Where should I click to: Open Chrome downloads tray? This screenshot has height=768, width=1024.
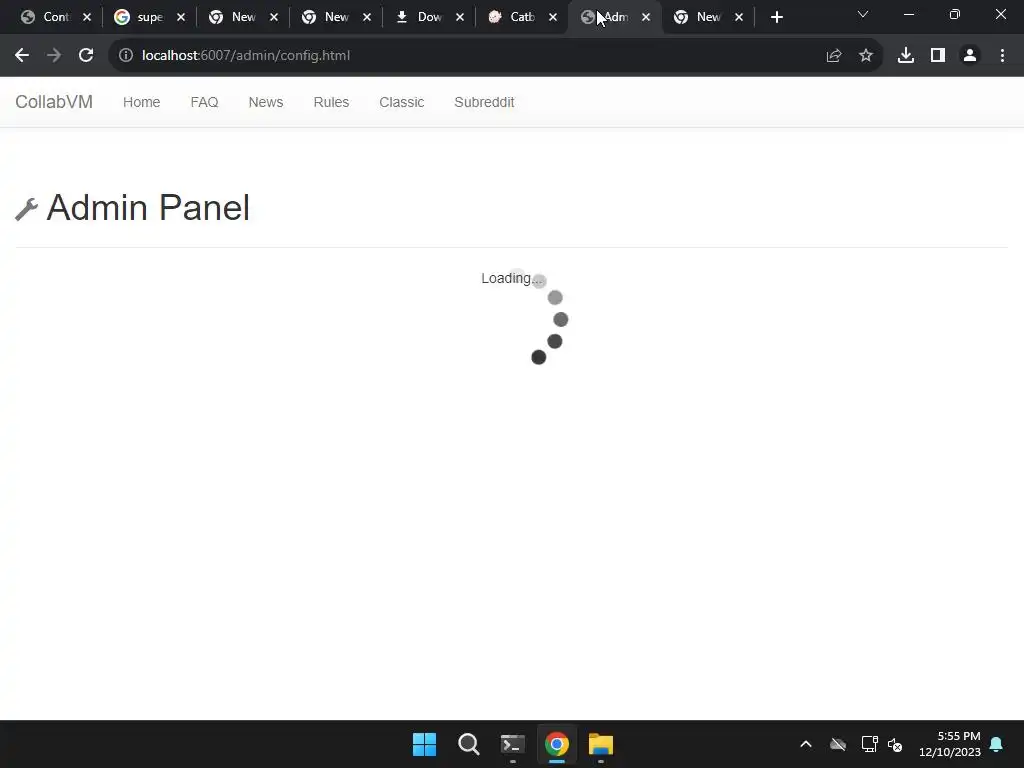[906, 56]
